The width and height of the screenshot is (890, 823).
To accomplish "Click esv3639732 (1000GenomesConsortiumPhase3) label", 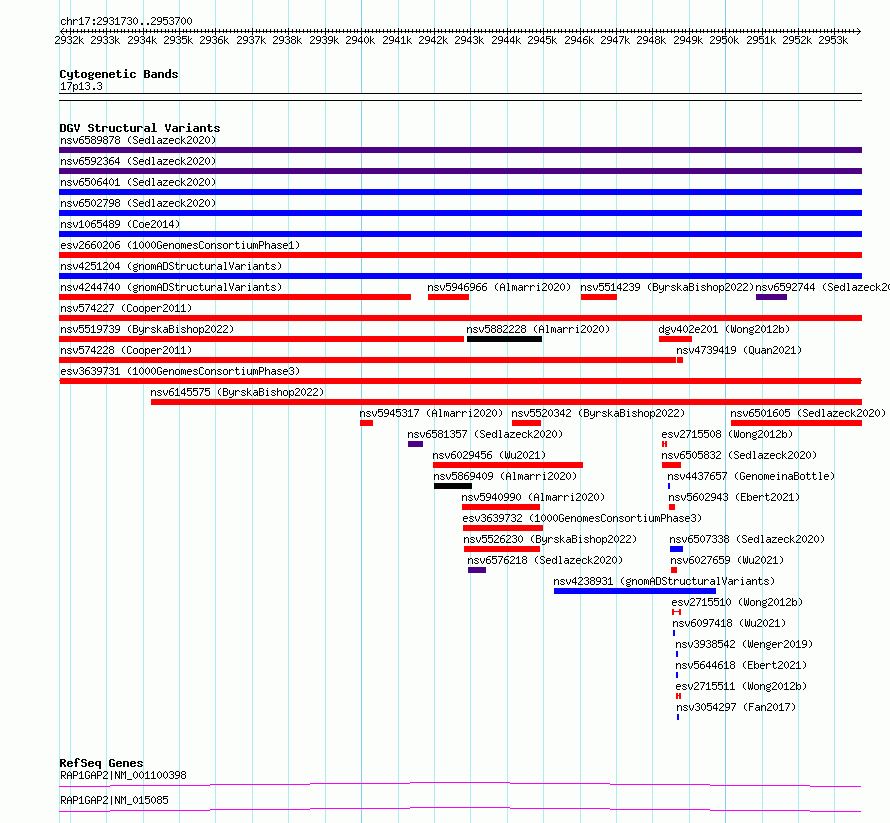I will tap(582, 518).
